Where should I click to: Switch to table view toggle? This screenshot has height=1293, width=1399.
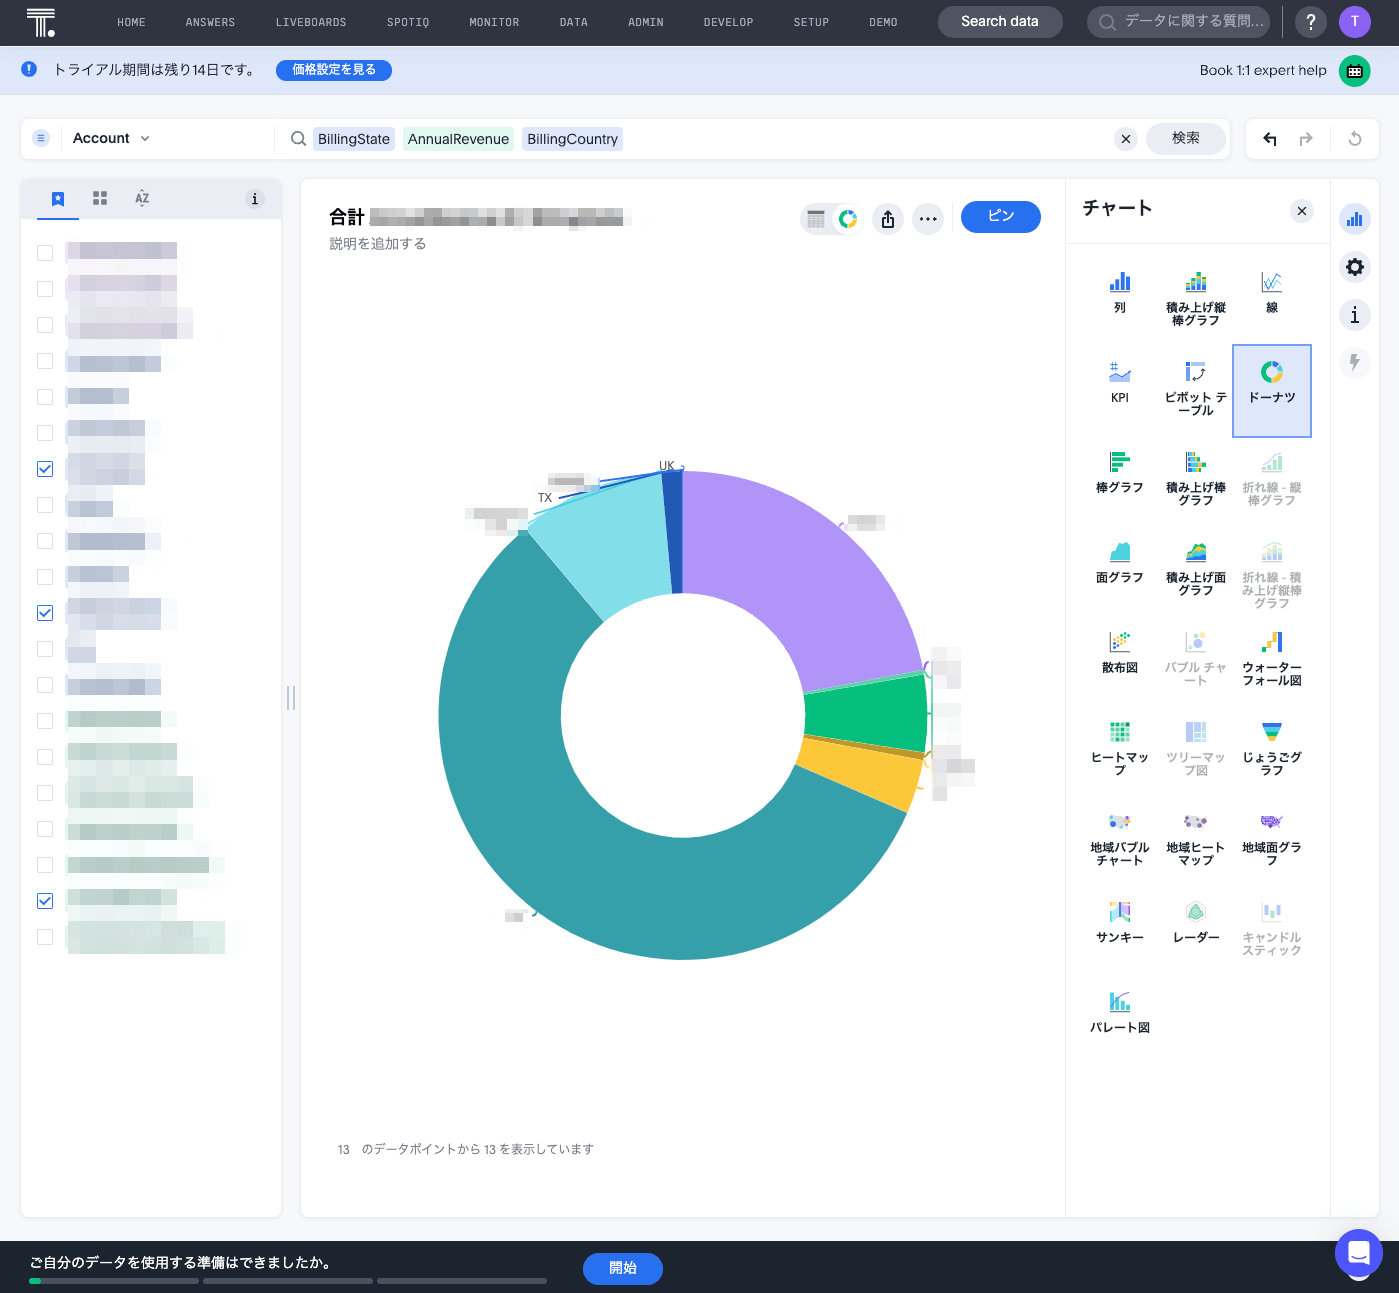click(x=816, y=219)
